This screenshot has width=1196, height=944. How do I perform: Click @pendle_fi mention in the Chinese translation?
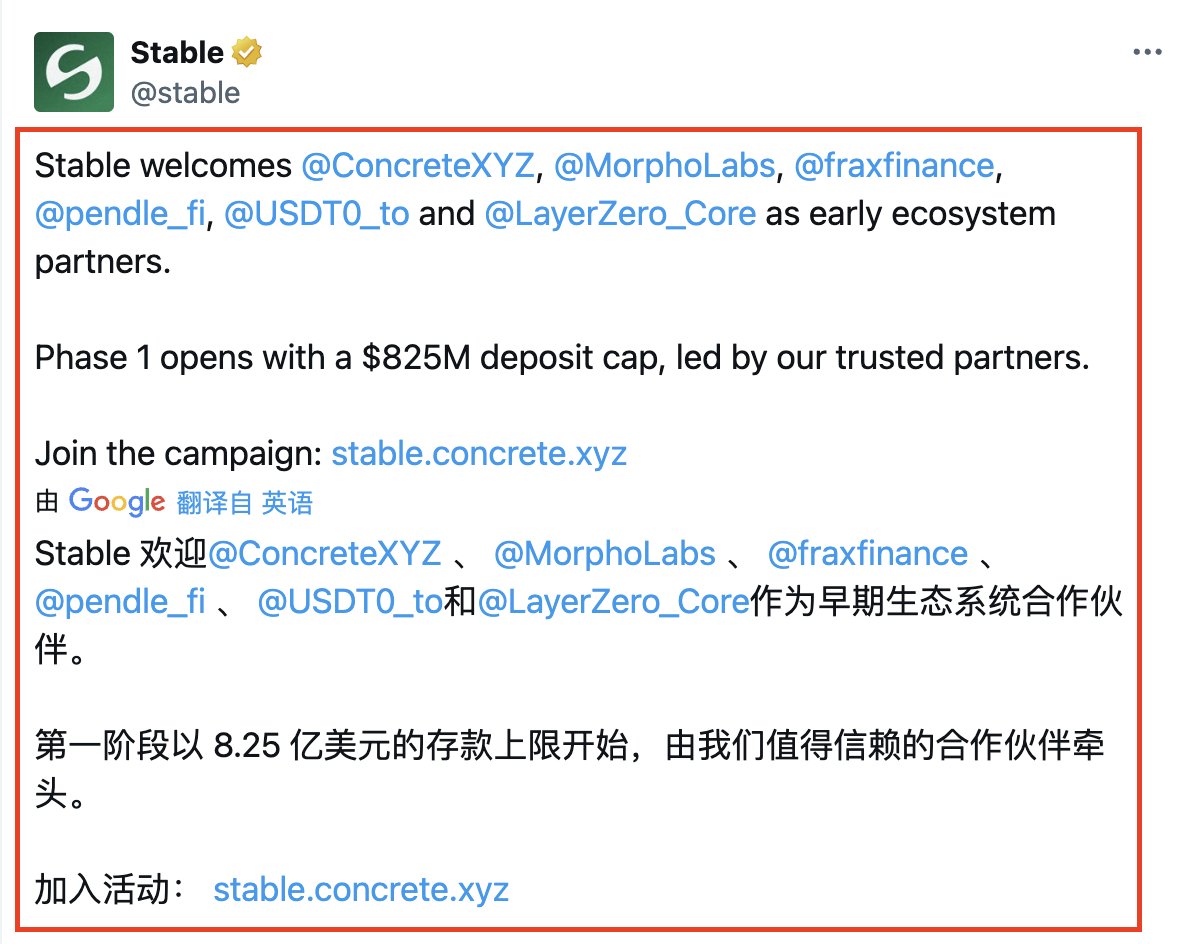click(x=120, y=602)
